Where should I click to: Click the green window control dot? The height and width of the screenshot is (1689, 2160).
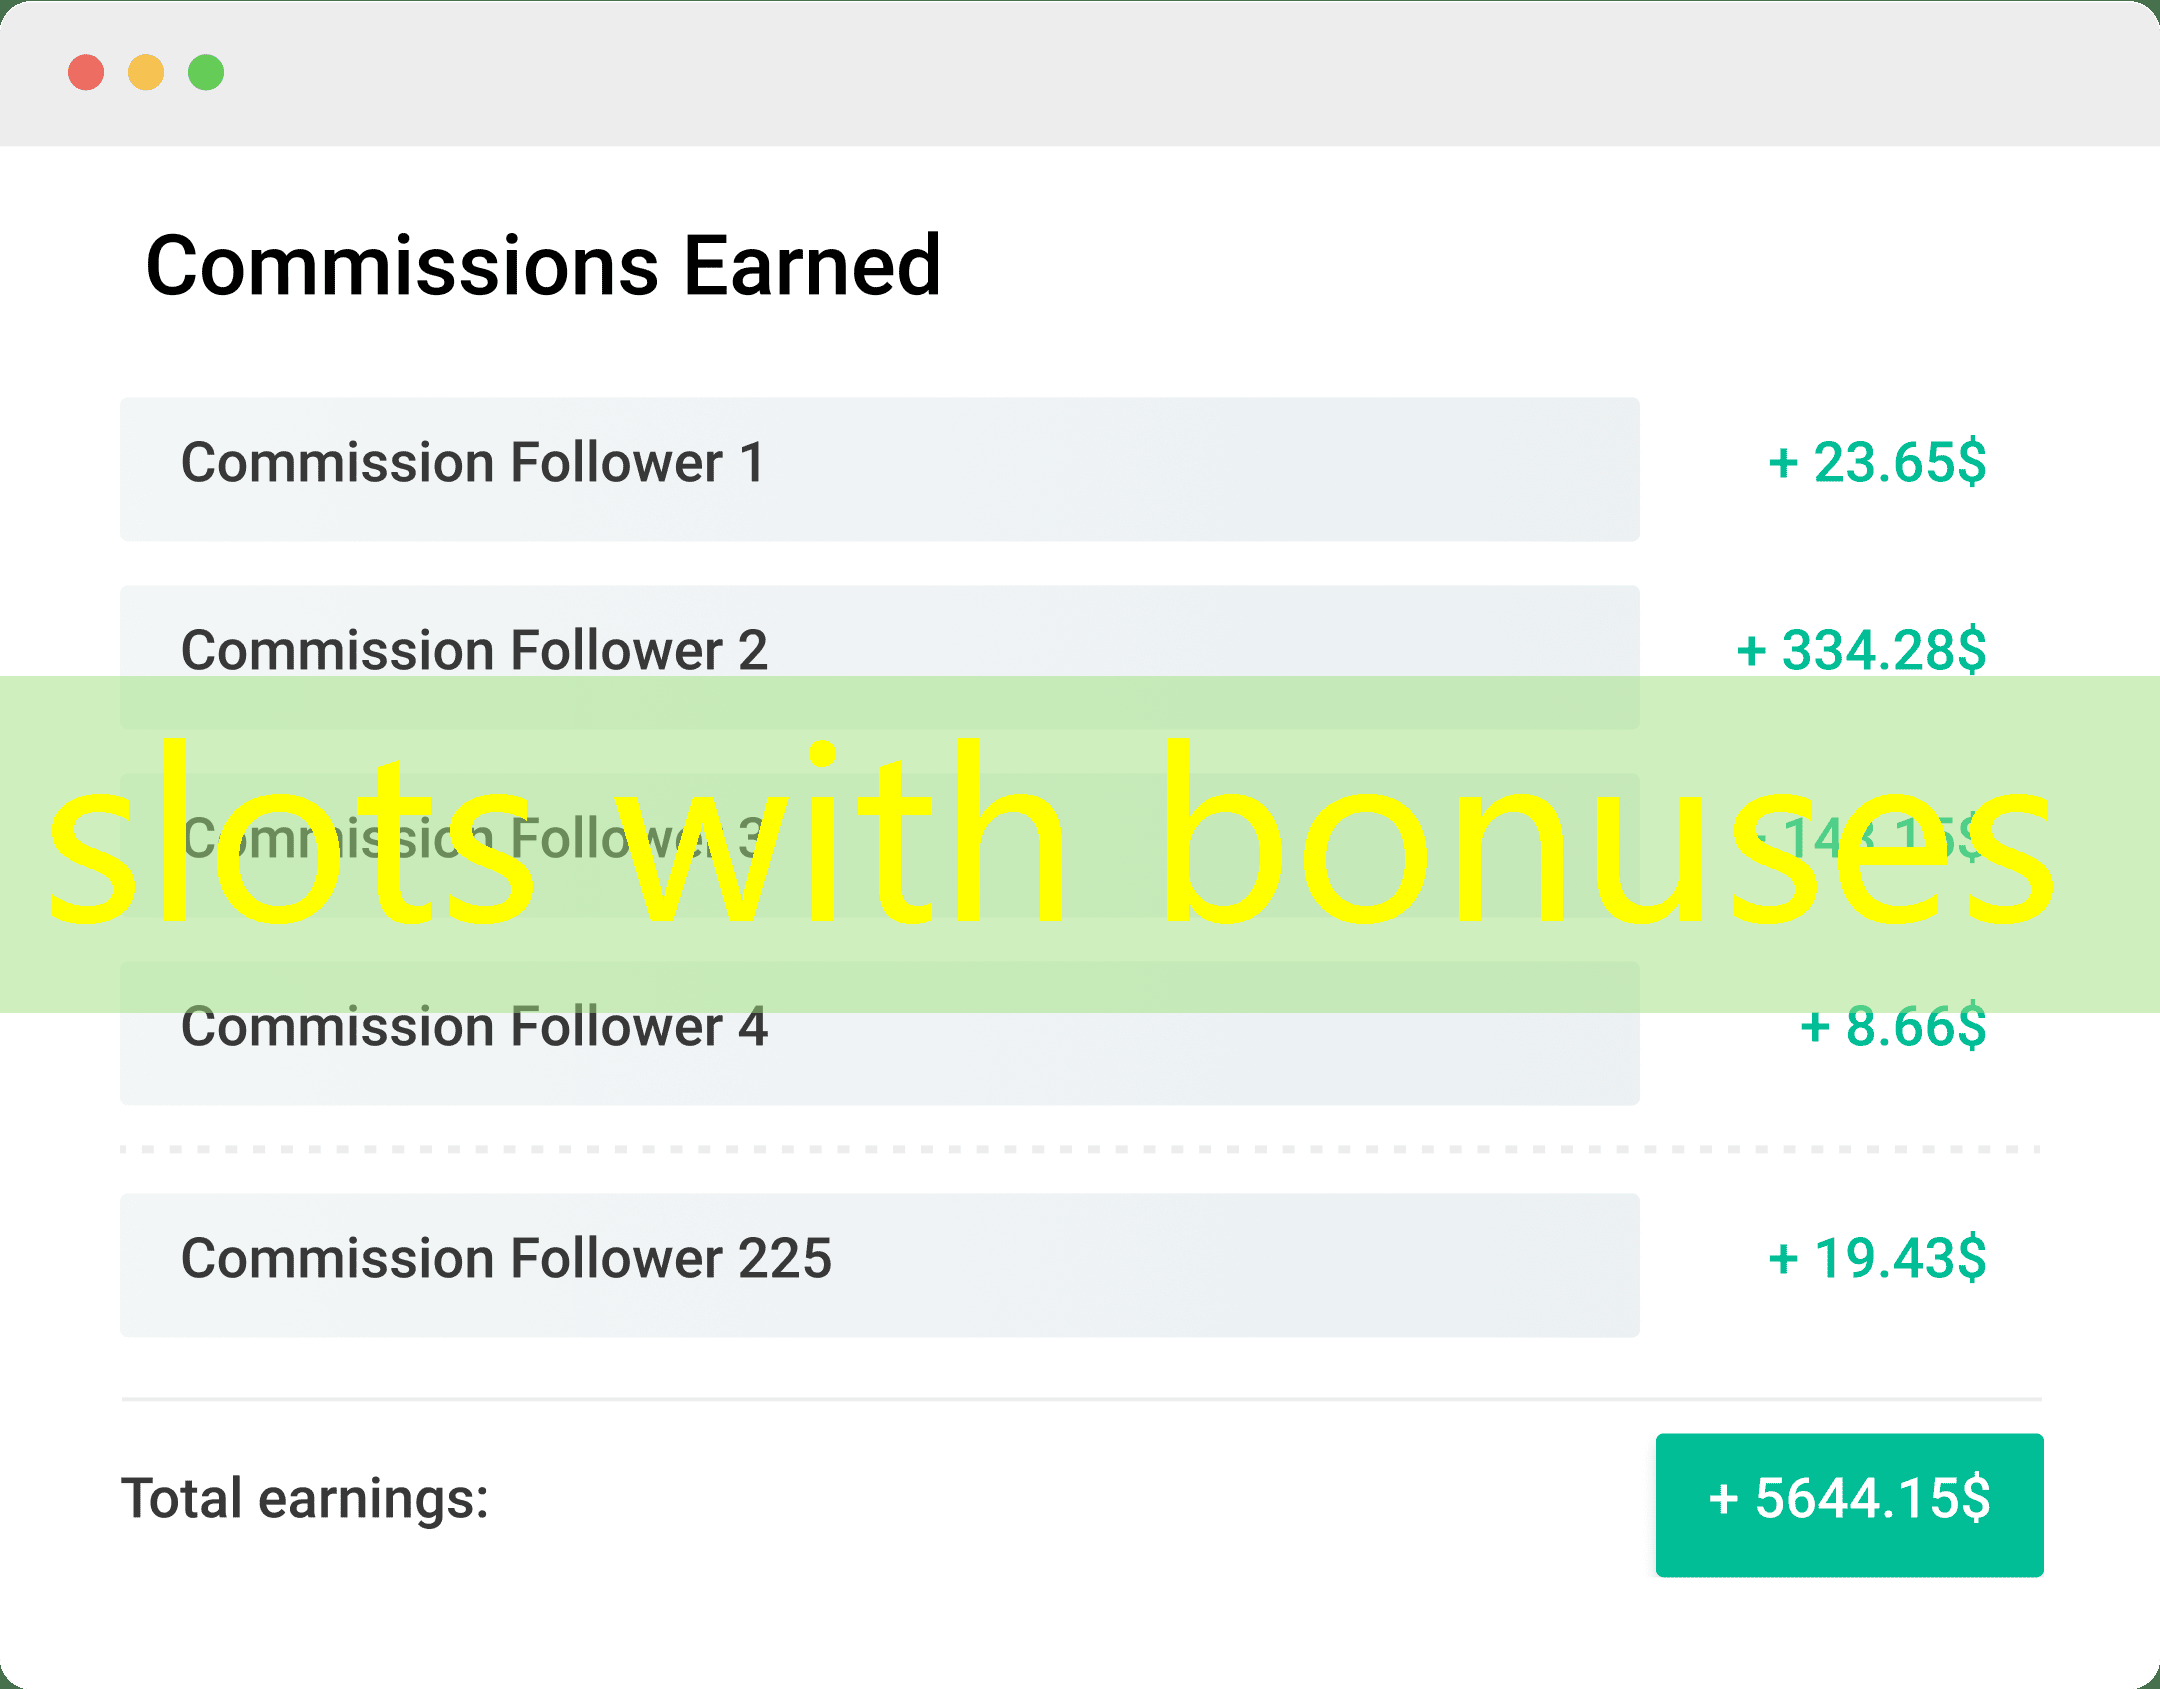point(207,70)
